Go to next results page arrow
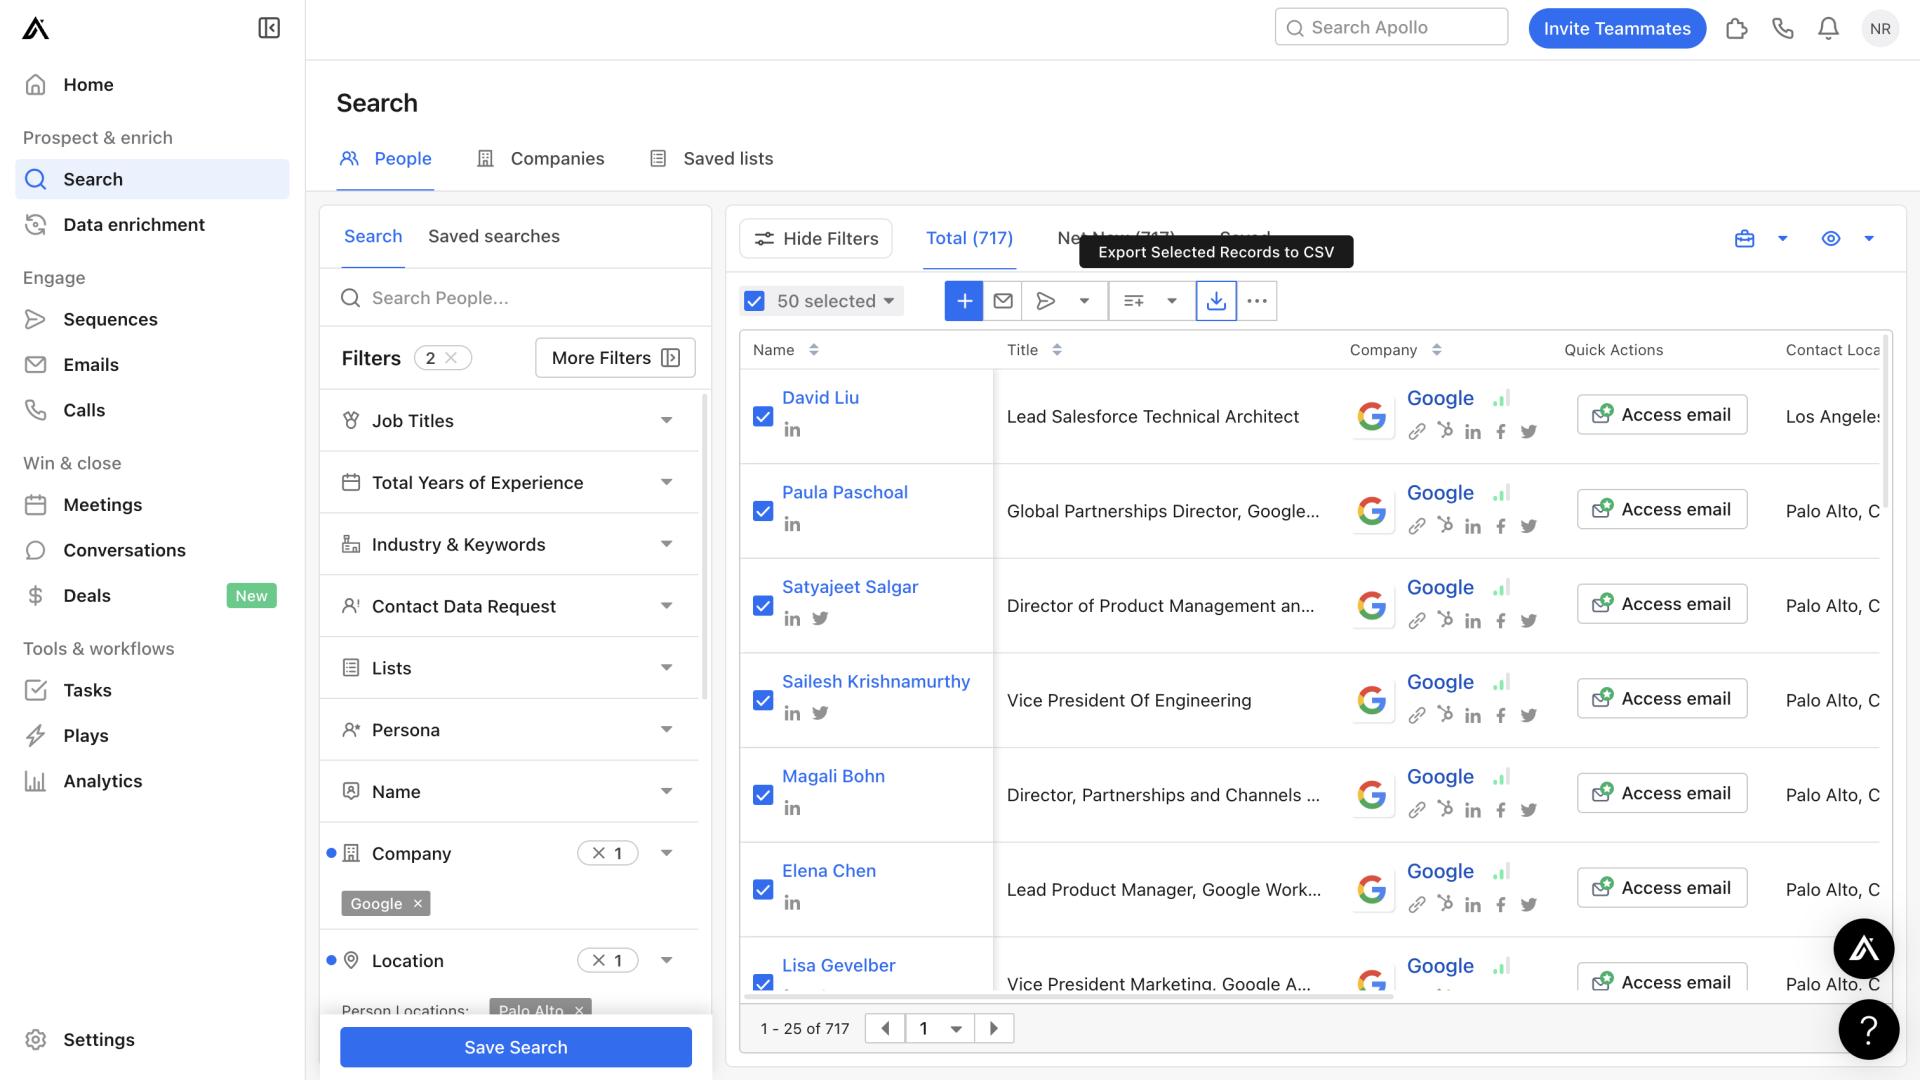Image resolution: width=1920 pixels, height=1080 pixels. (994, 1028)
